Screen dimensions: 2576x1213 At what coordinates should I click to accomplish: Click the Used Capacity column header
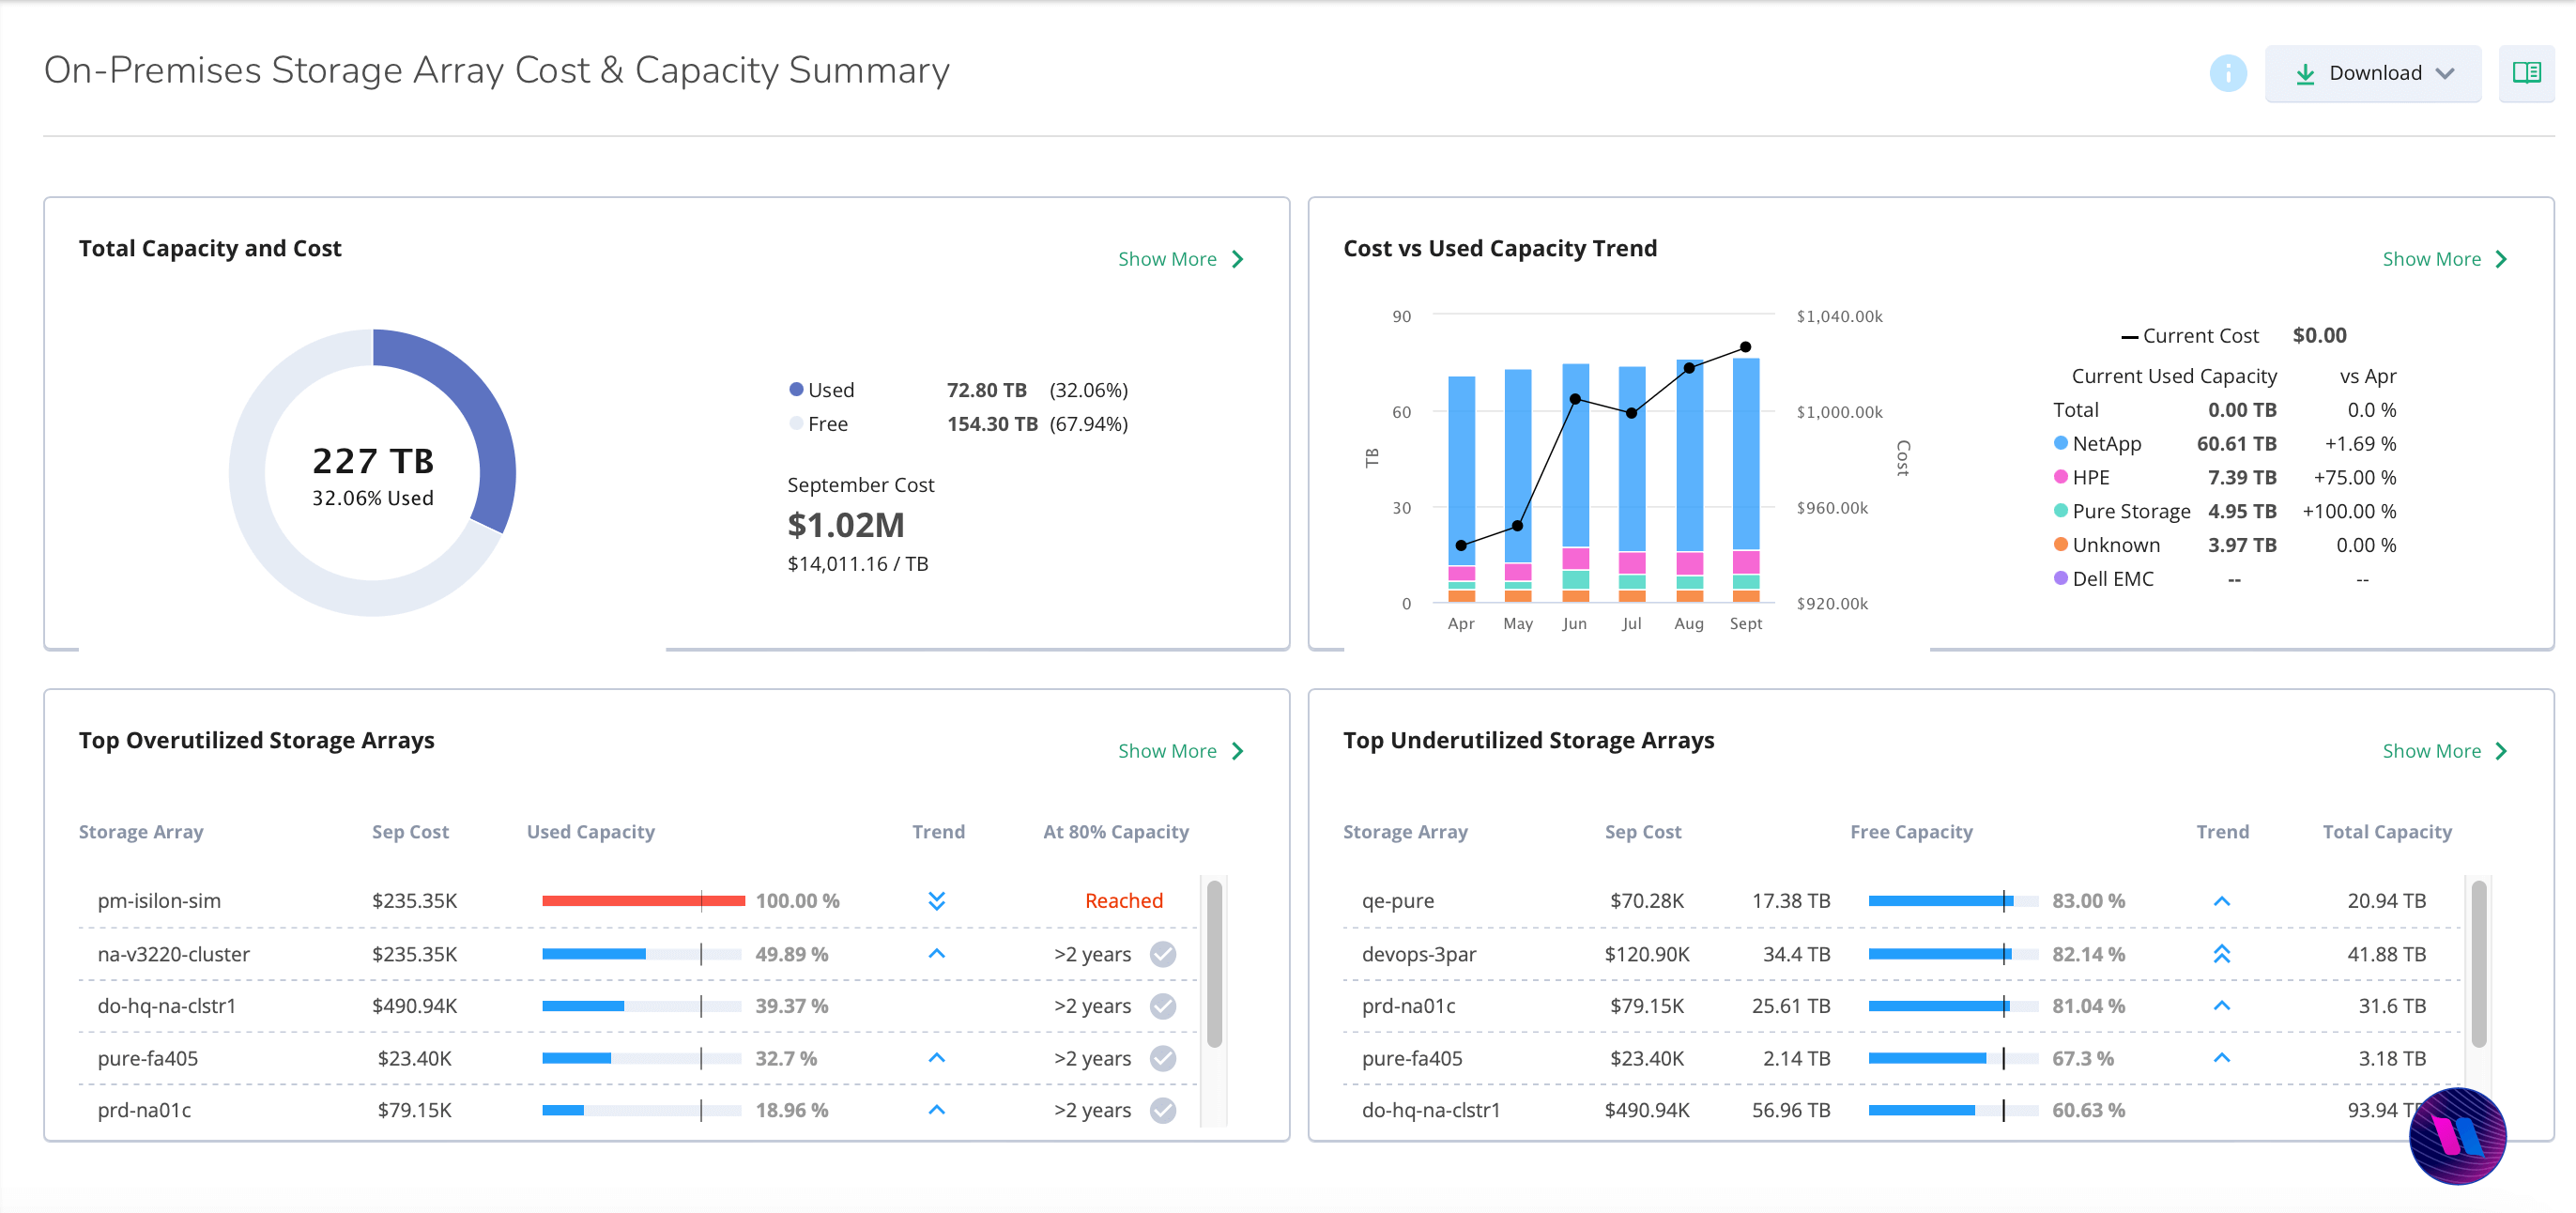click(x=590, y=832)
